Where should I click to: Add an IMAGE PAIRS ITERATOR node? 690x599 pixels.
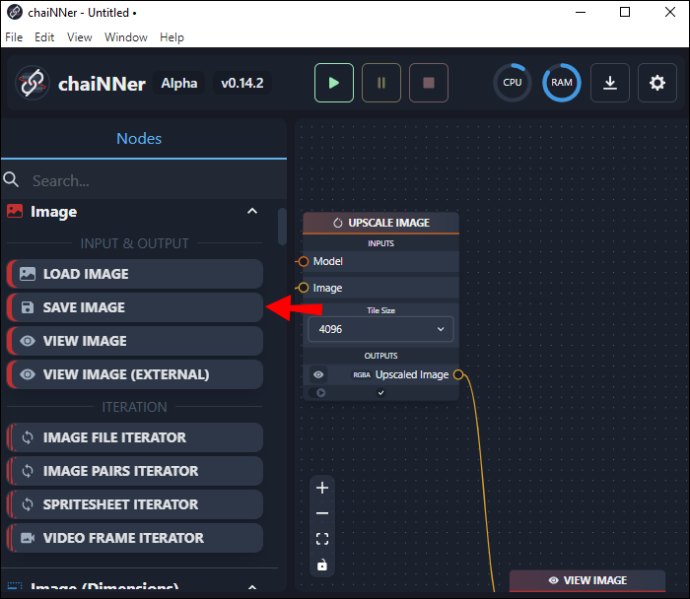tap(135, 470)
